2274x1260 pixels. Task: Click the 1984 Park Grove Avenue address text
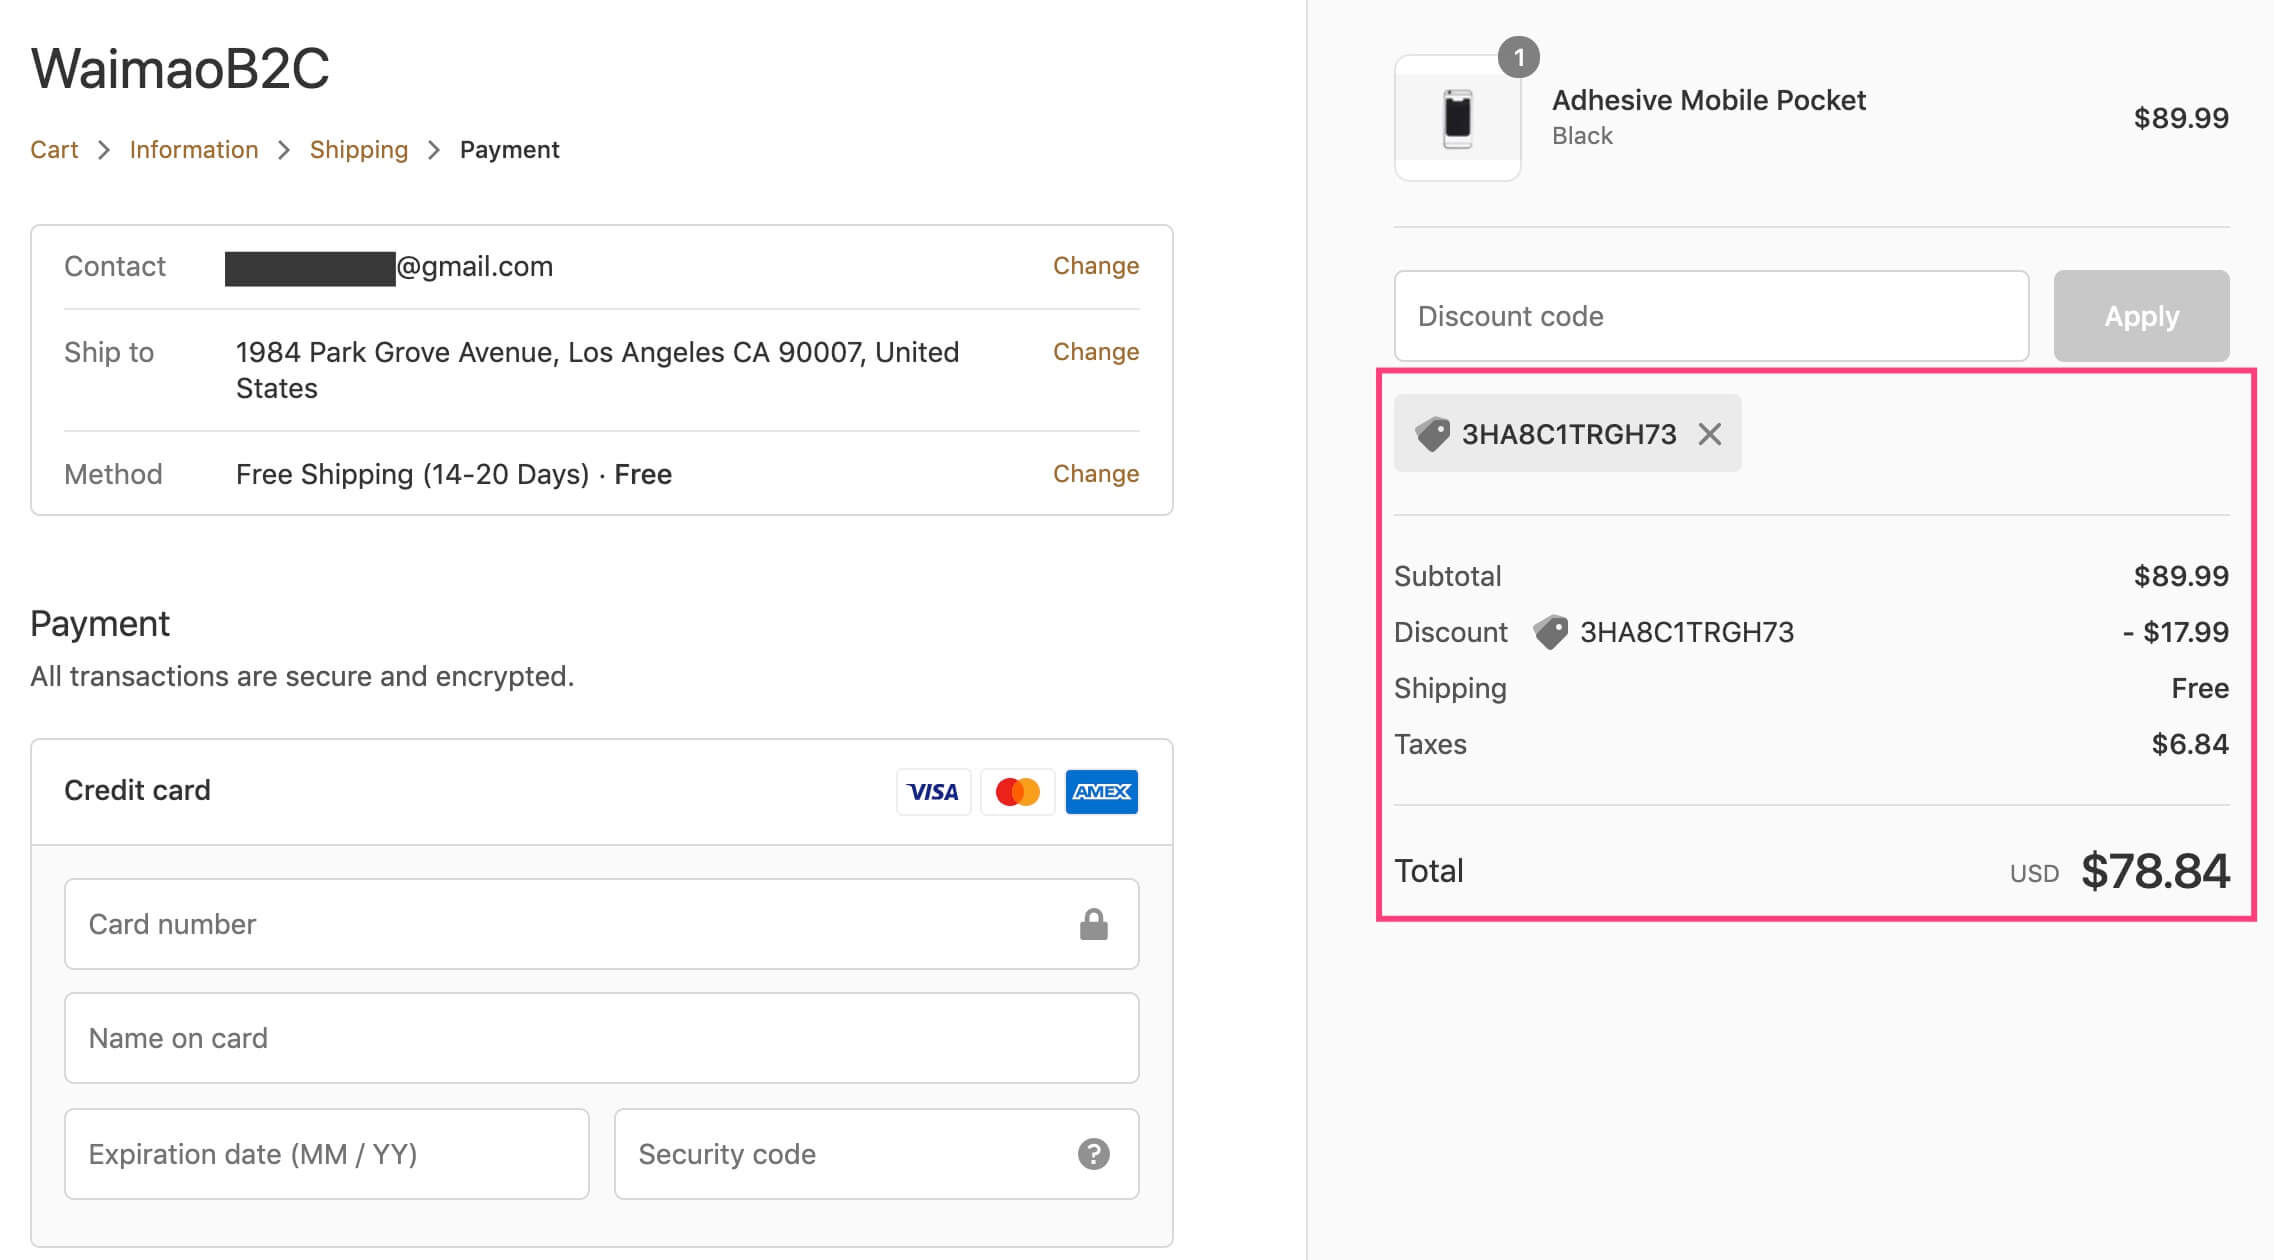tap(597, 370)
